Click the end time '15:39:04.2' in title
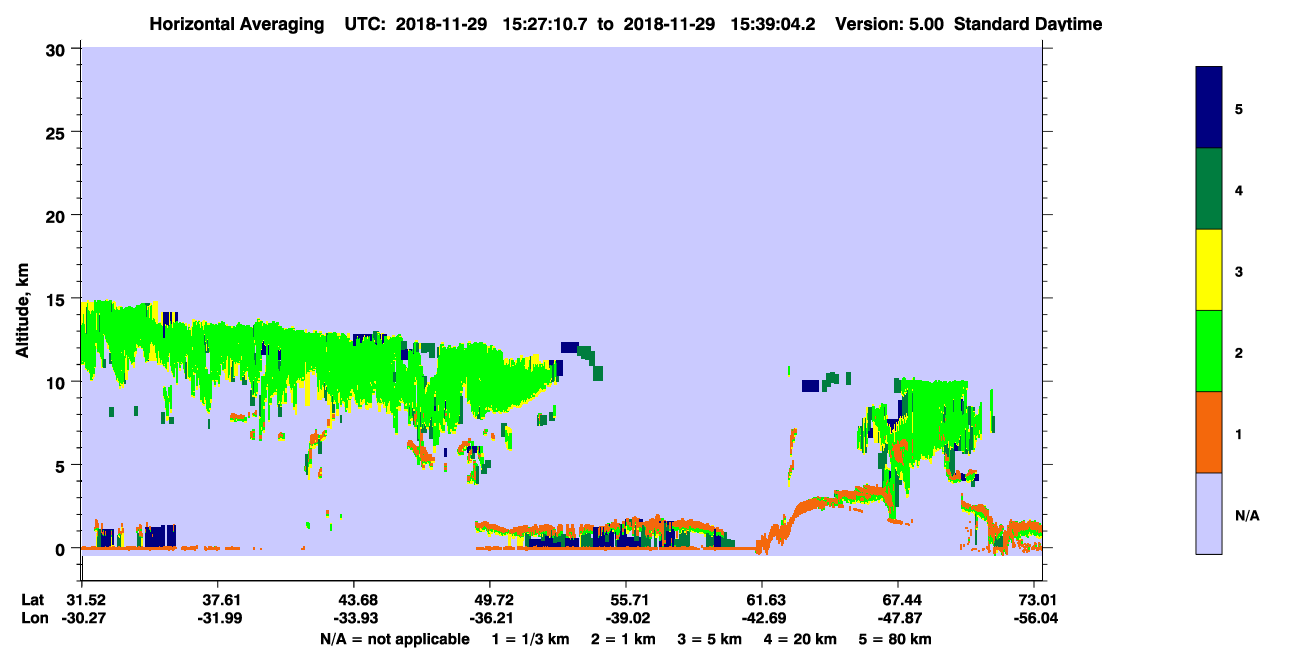Viewport: 1300px width, 667px height. coord(774,24)
